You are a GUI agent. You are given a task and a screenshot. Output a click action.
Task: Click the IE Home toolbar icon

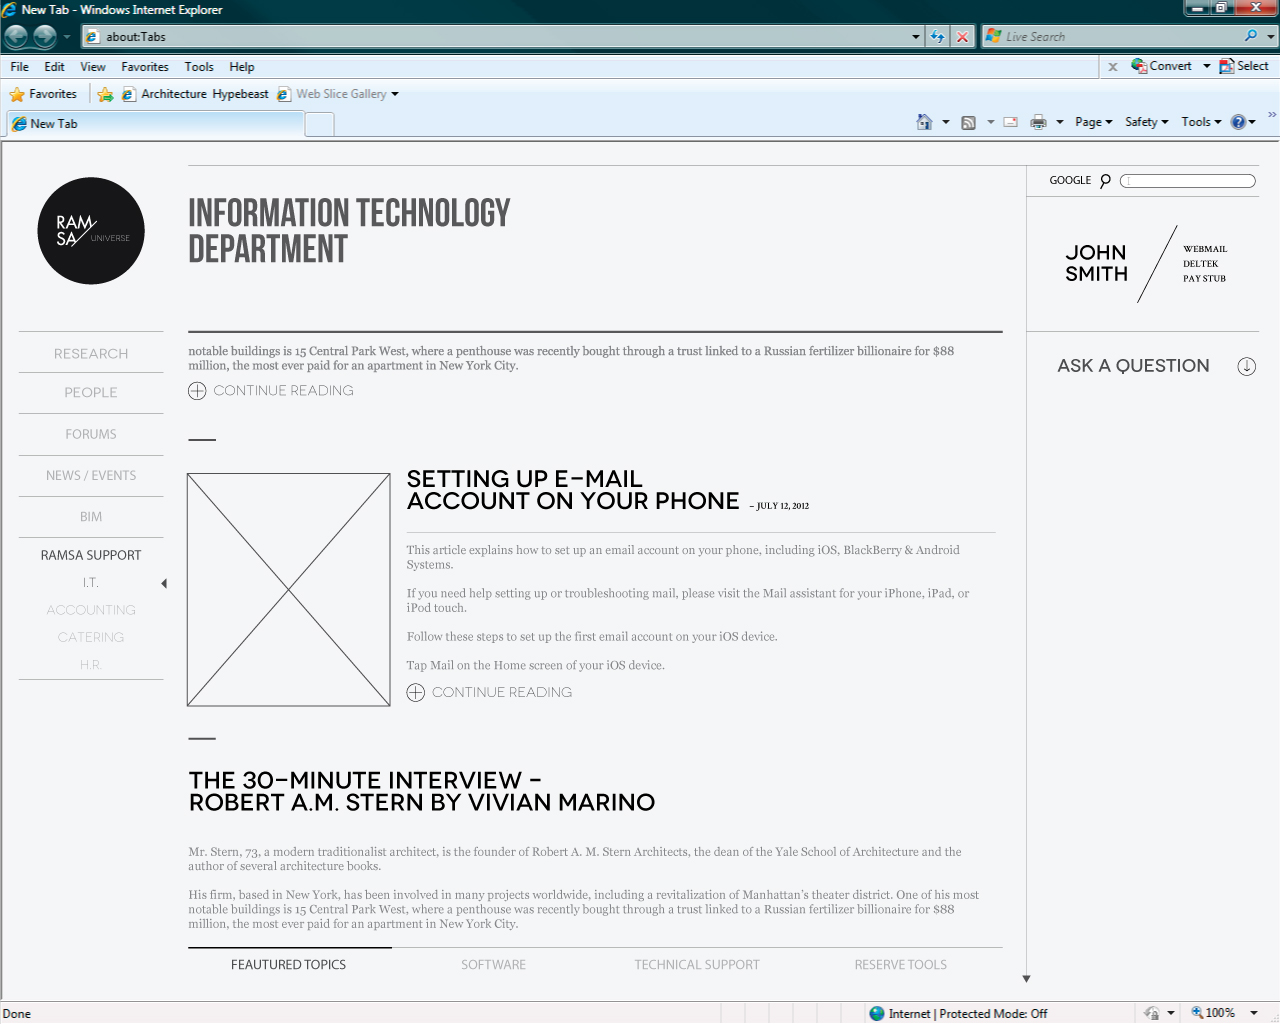click(x=924, y=122)
